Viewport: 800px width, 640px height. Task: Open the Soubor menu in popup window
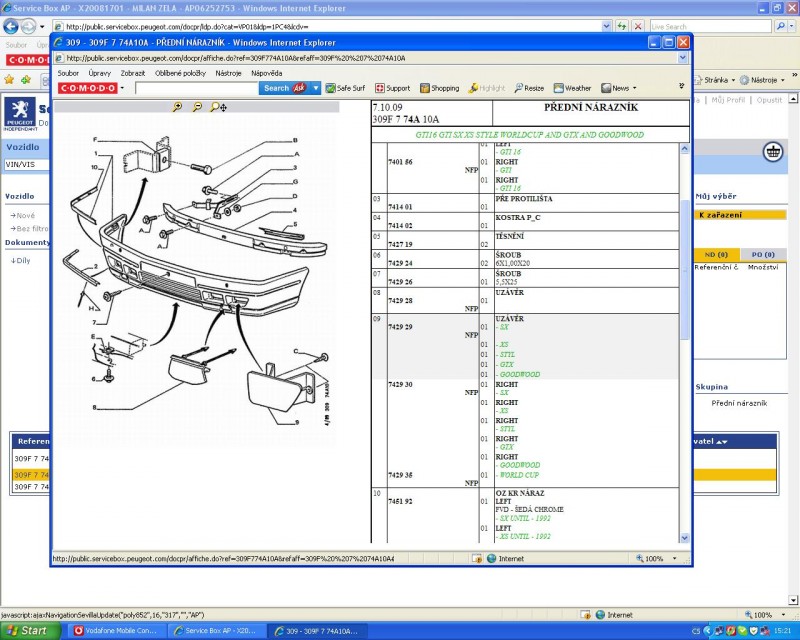click(x=68, y=73)
